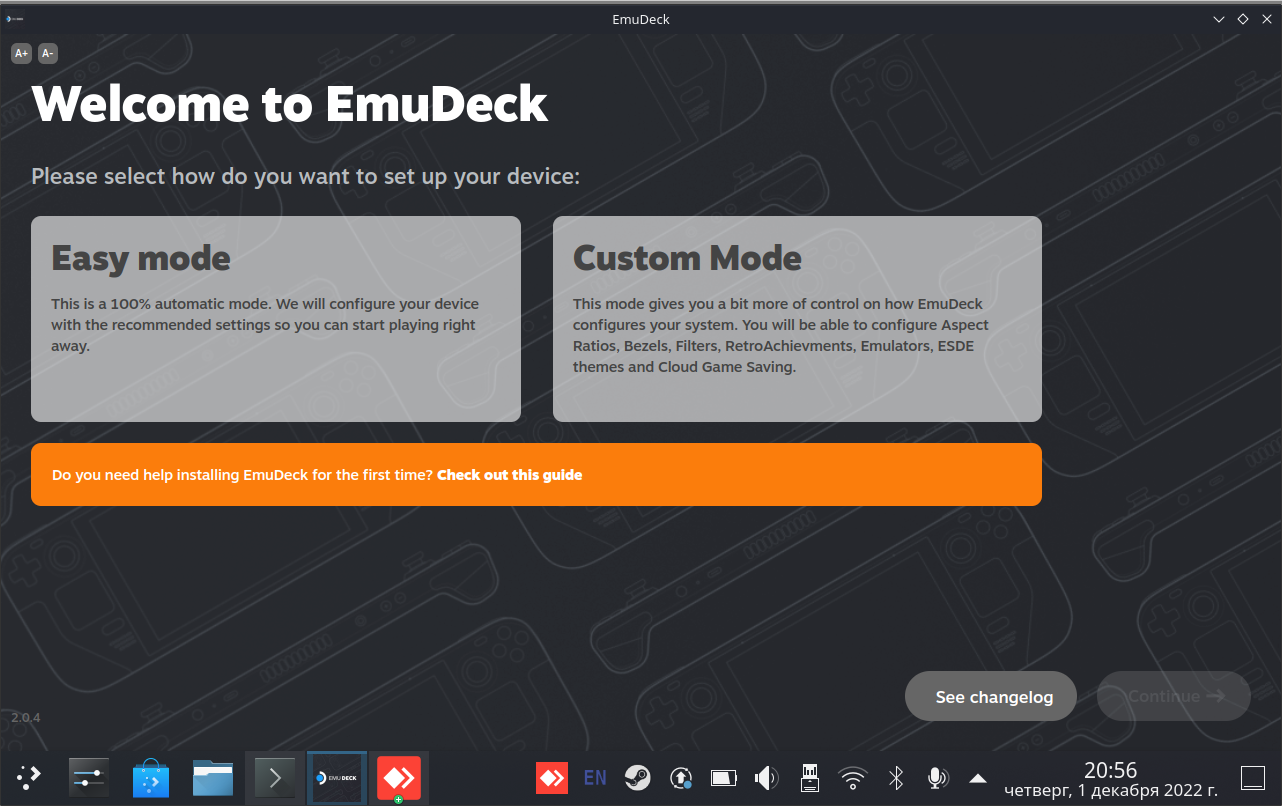The height and width of the screenshot is (806, 1282).
Task: Open the volume control in the tray
Action: click(x=767, y=777)
